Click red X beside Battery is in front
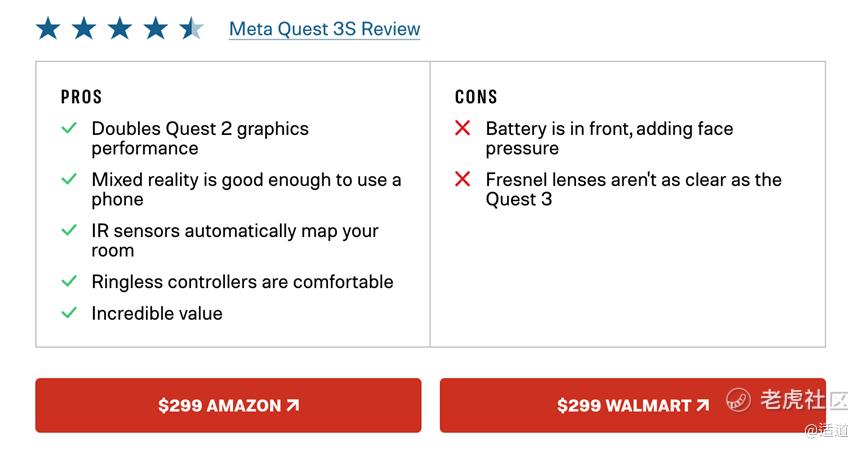The height and width of the screenshot is (451, 865). tap(462, 128)
